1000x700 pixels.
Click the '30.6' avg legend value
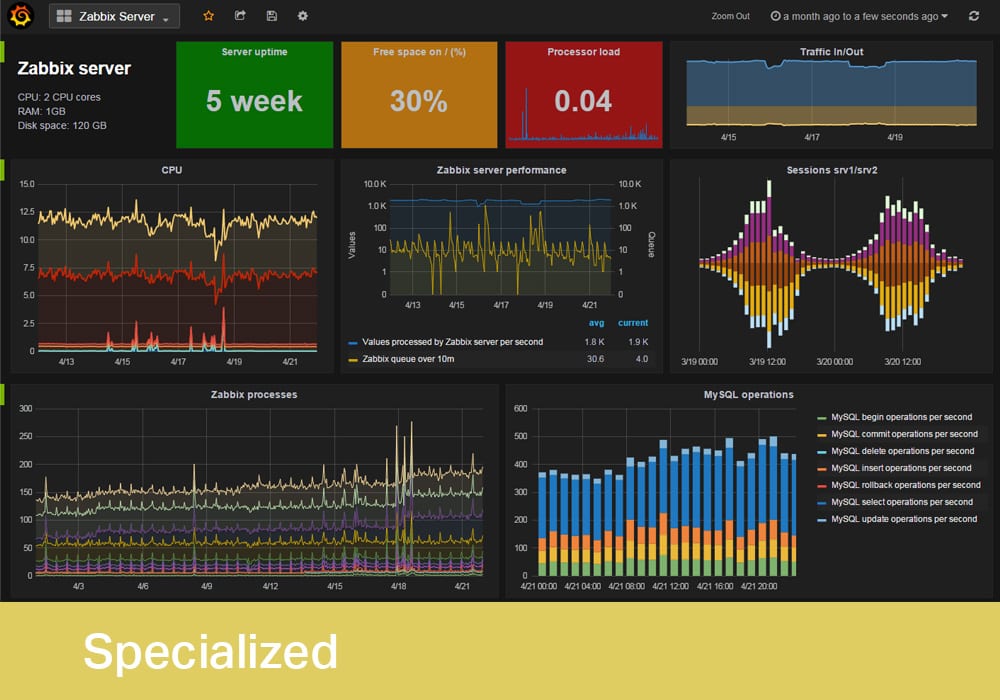[x=596, y=359]
